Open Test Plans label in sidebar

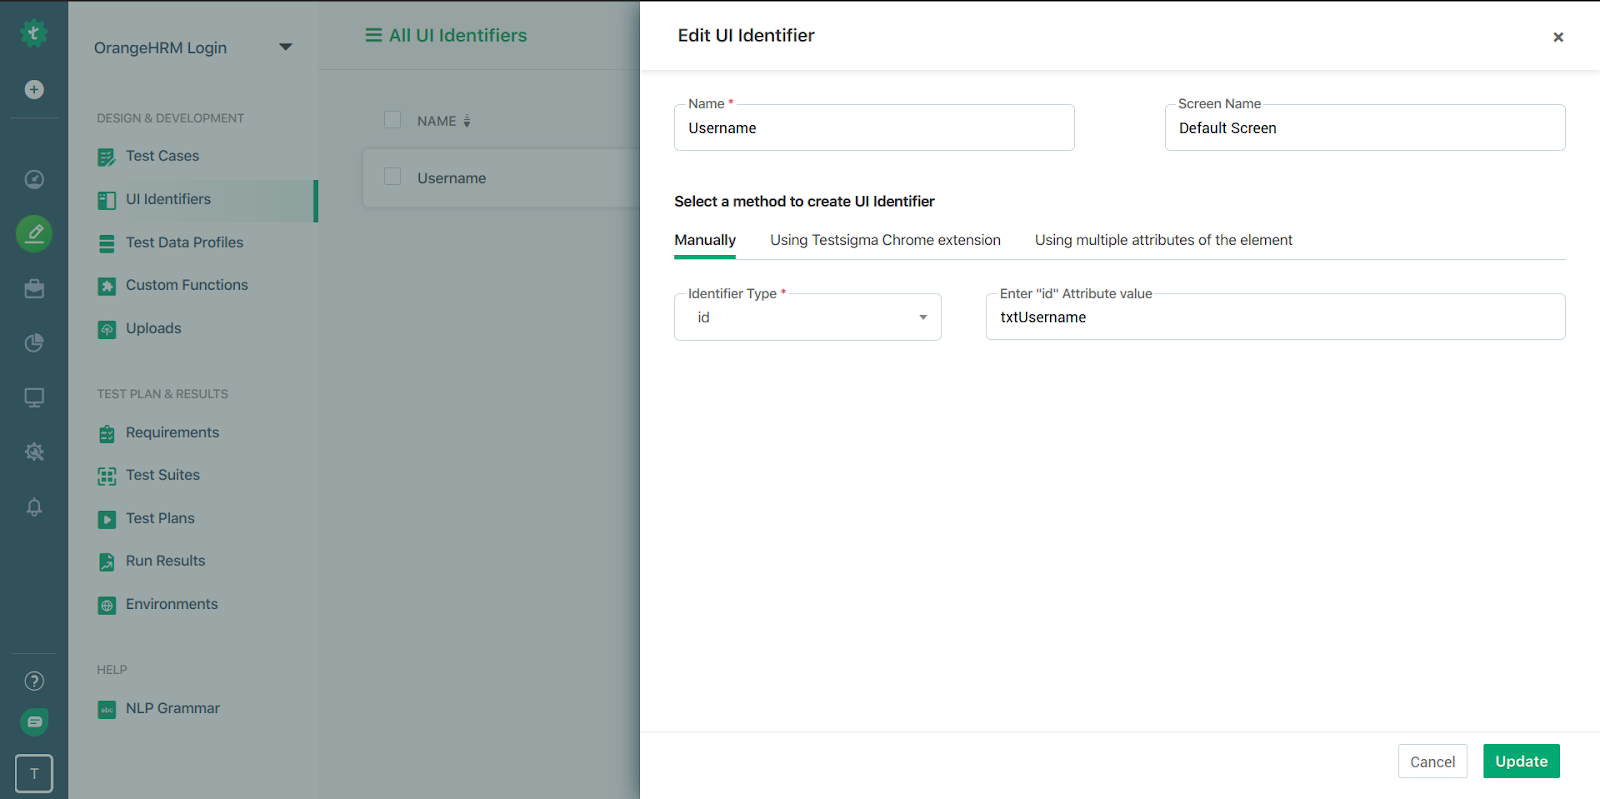160,518
